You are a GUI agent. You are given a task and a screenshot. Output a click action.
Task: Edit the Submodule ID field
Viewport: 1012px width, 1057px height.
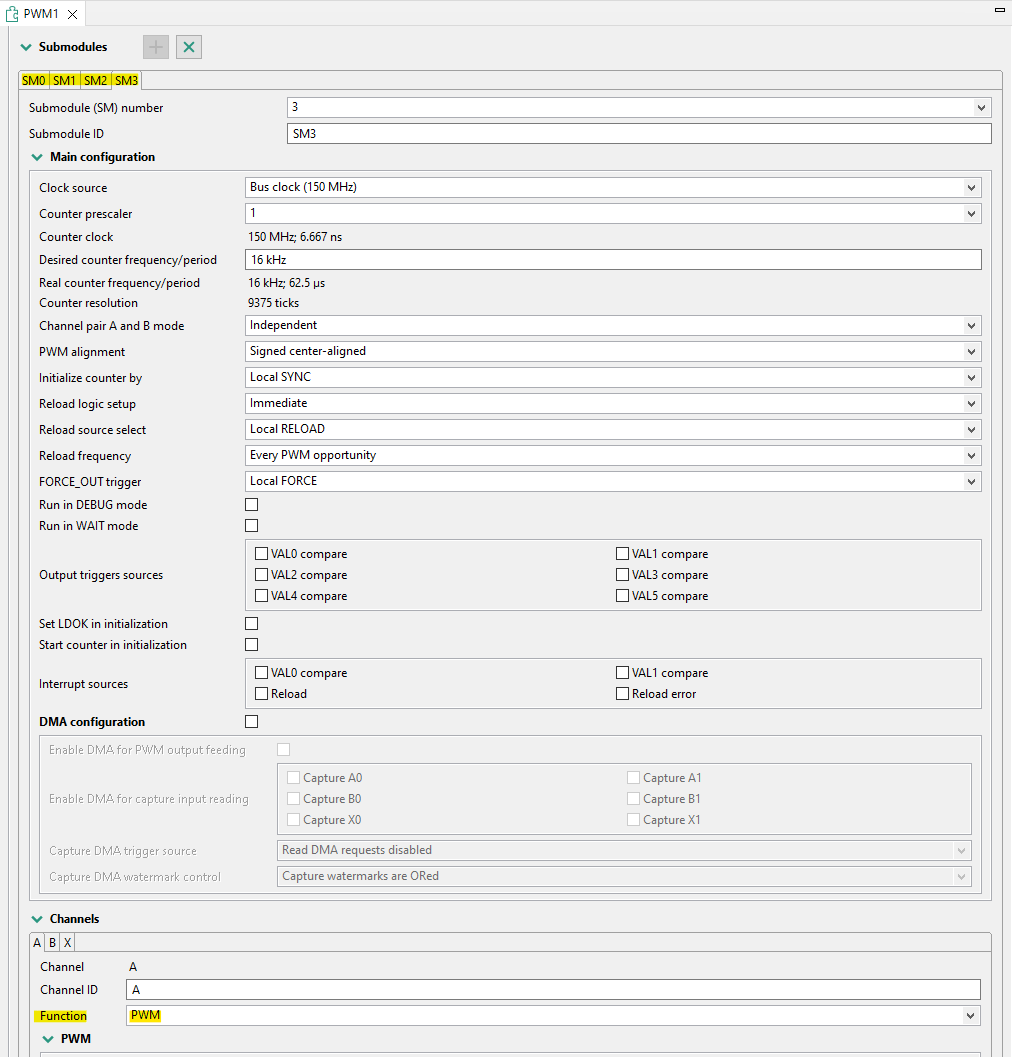pos(639,133)
